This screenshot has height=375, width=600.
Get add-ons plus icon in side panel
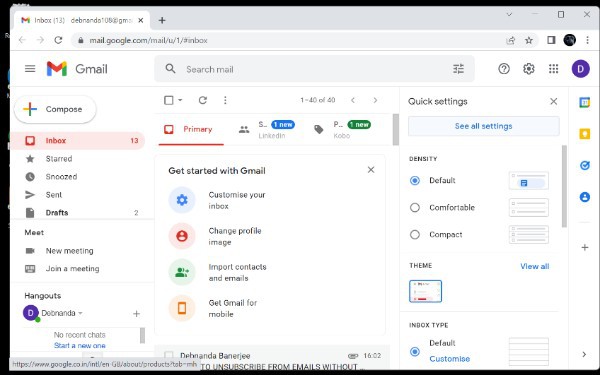(584, 248)
